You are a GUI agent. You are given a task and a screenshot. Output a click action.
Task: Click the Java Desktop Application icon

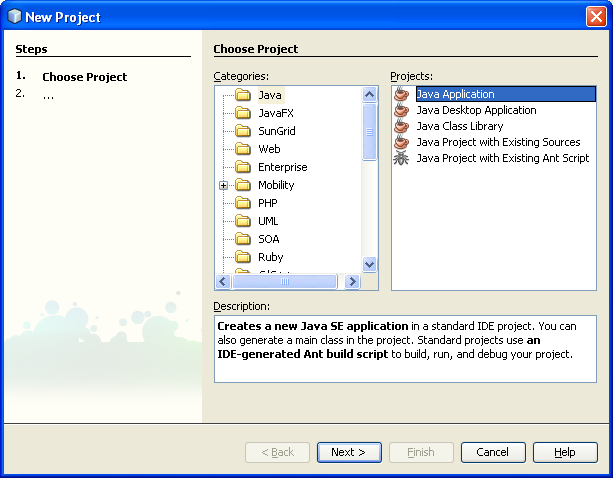tap(401, 111)
